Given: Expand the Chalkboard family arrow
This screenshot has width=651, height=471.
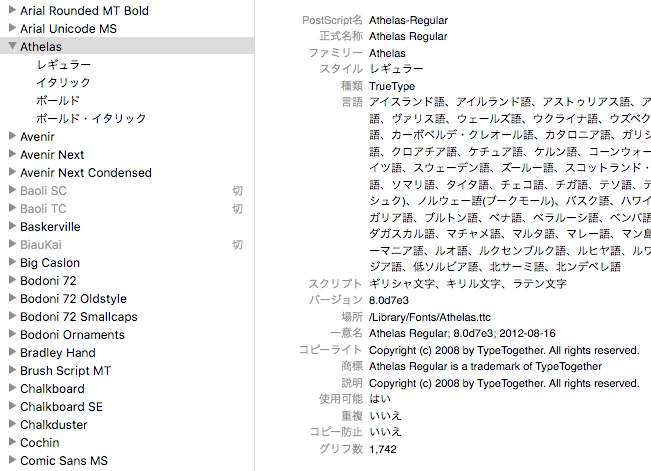Looking at the screenshot, I should point(12,388).
